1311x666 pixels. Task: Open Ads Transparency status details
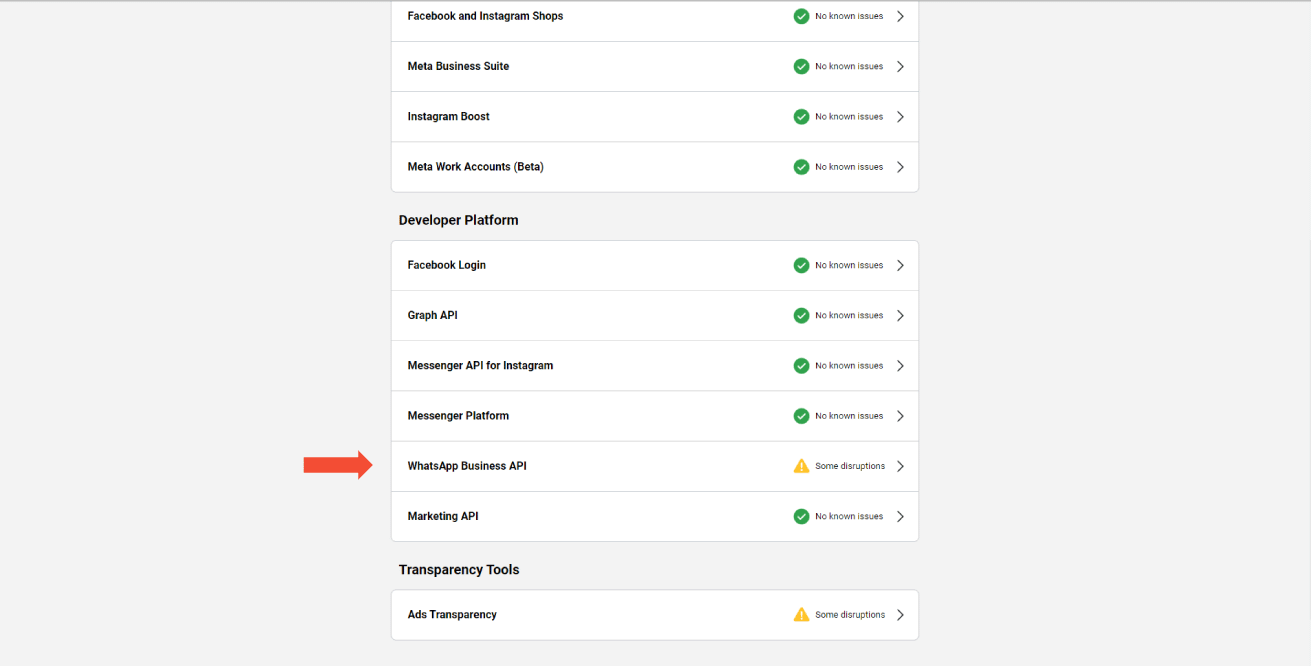[655, 614]
